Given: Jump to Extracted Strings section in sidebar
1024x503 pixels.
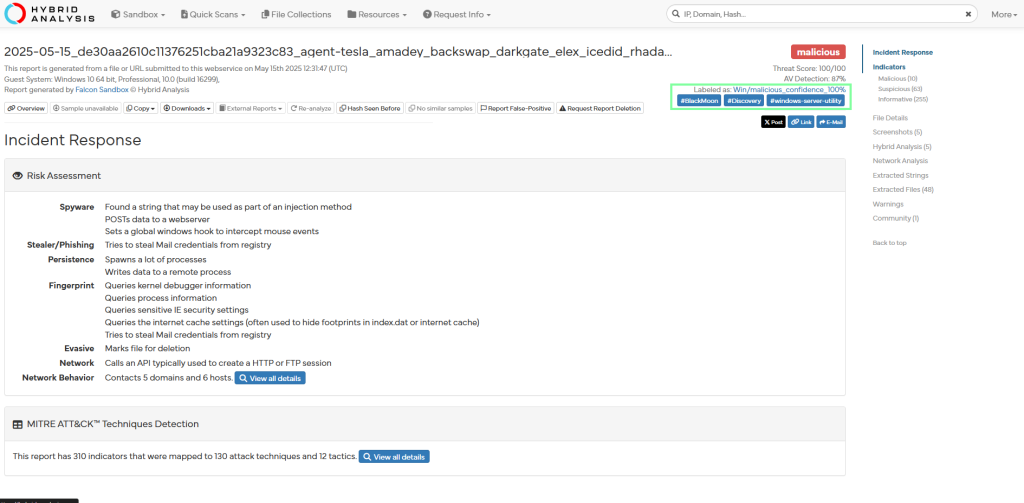Looking at the screenshot, I should click(901, 175).
